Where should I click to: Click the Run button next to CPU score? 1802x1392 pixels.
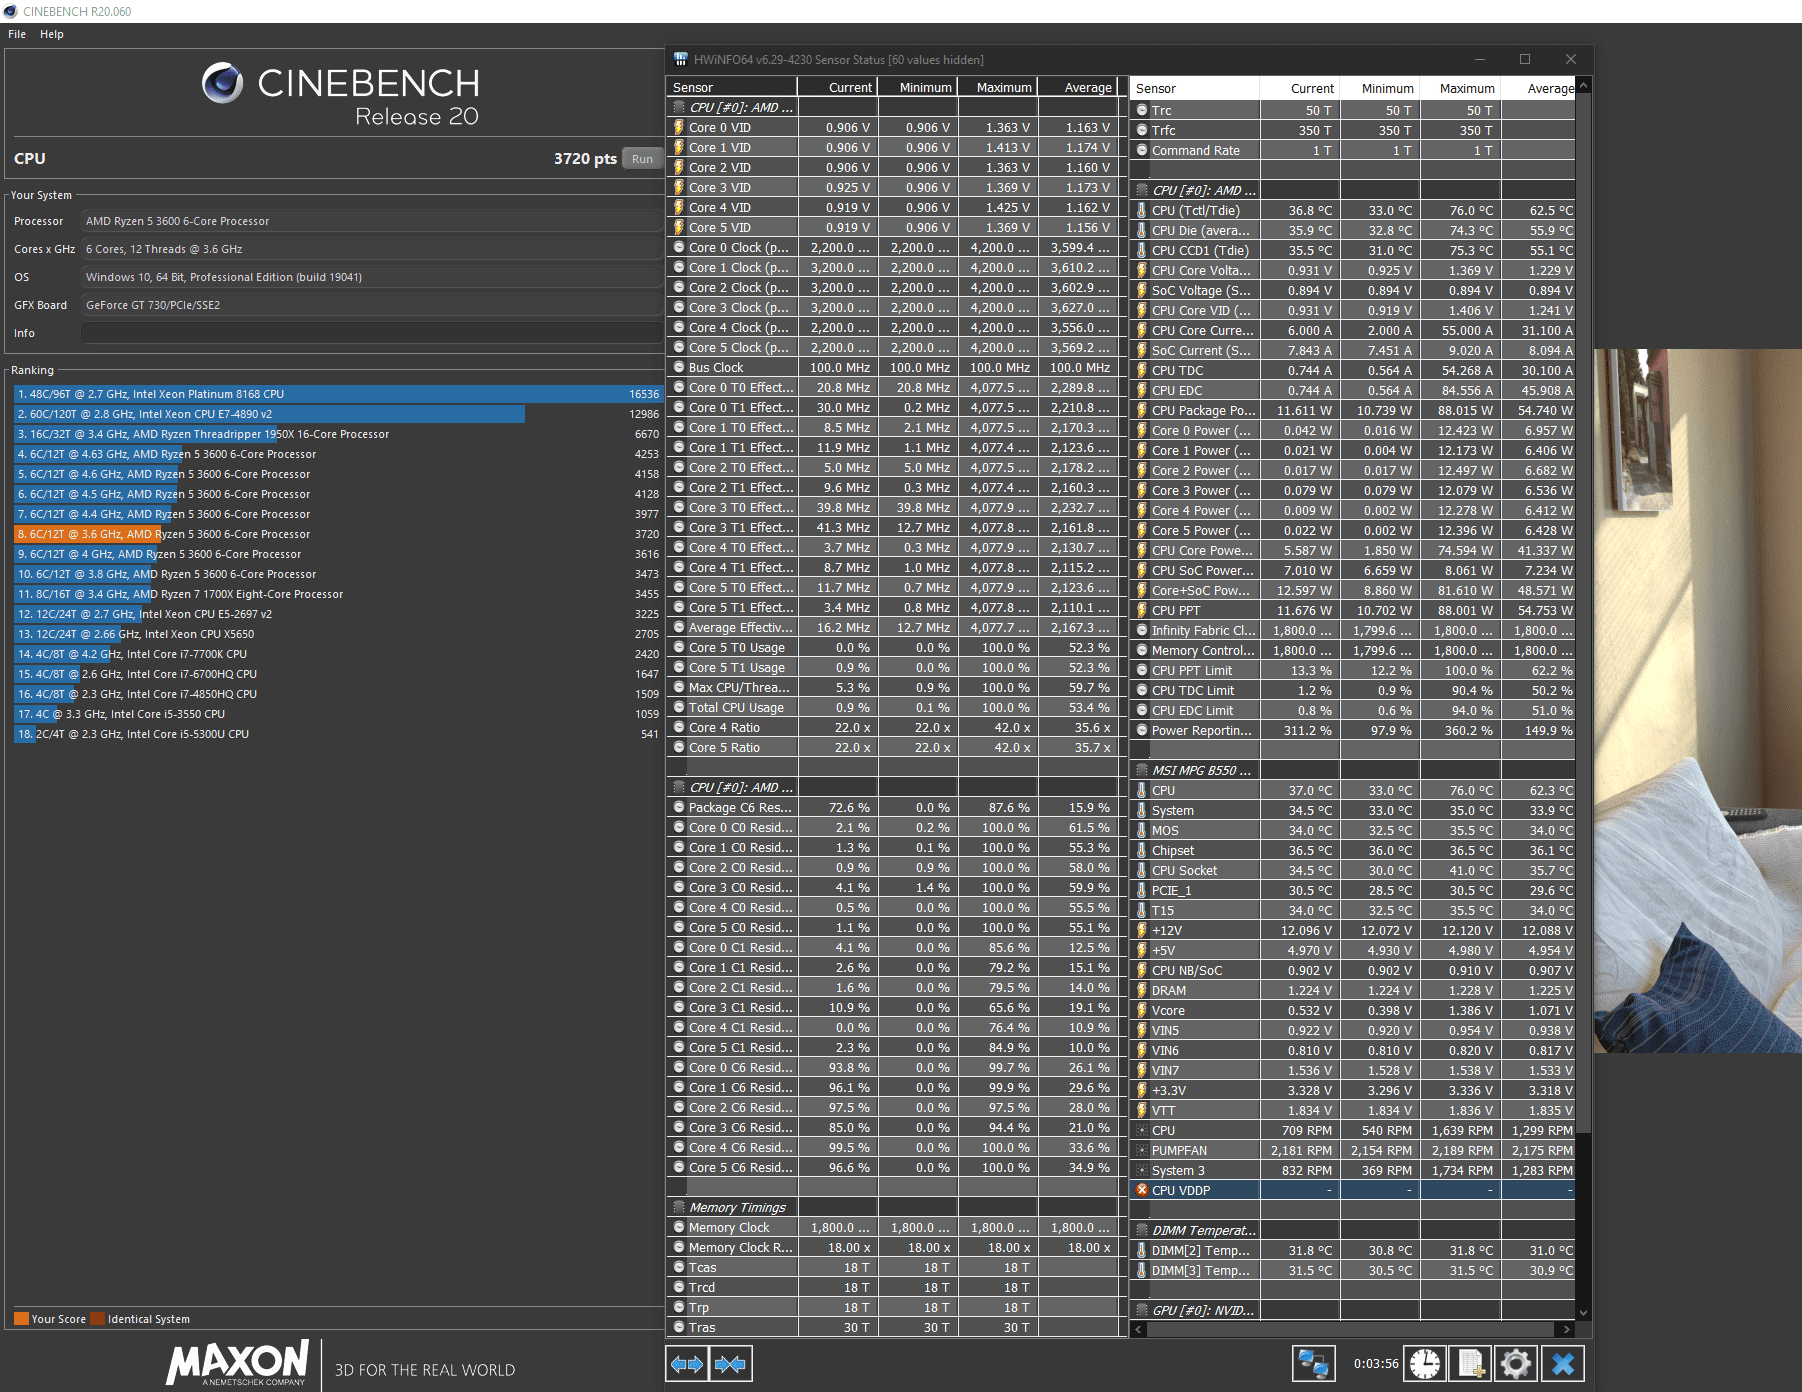(x=642, y=159)
